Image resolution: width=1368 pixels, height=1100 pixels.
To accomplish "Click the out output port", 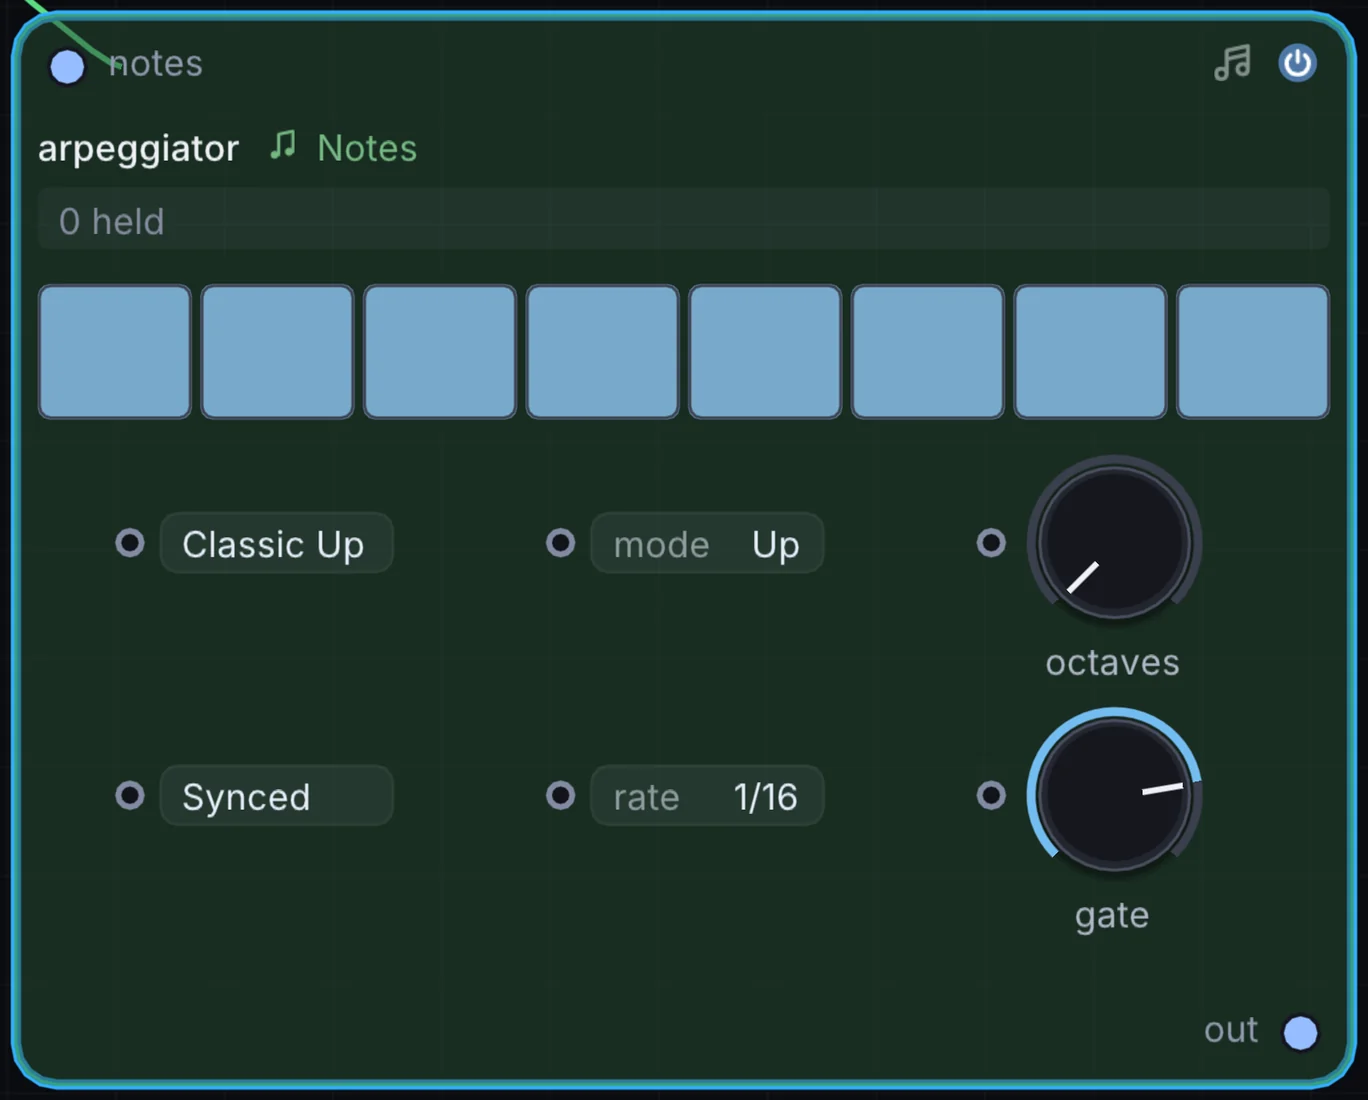I will coord(1300,1032).
